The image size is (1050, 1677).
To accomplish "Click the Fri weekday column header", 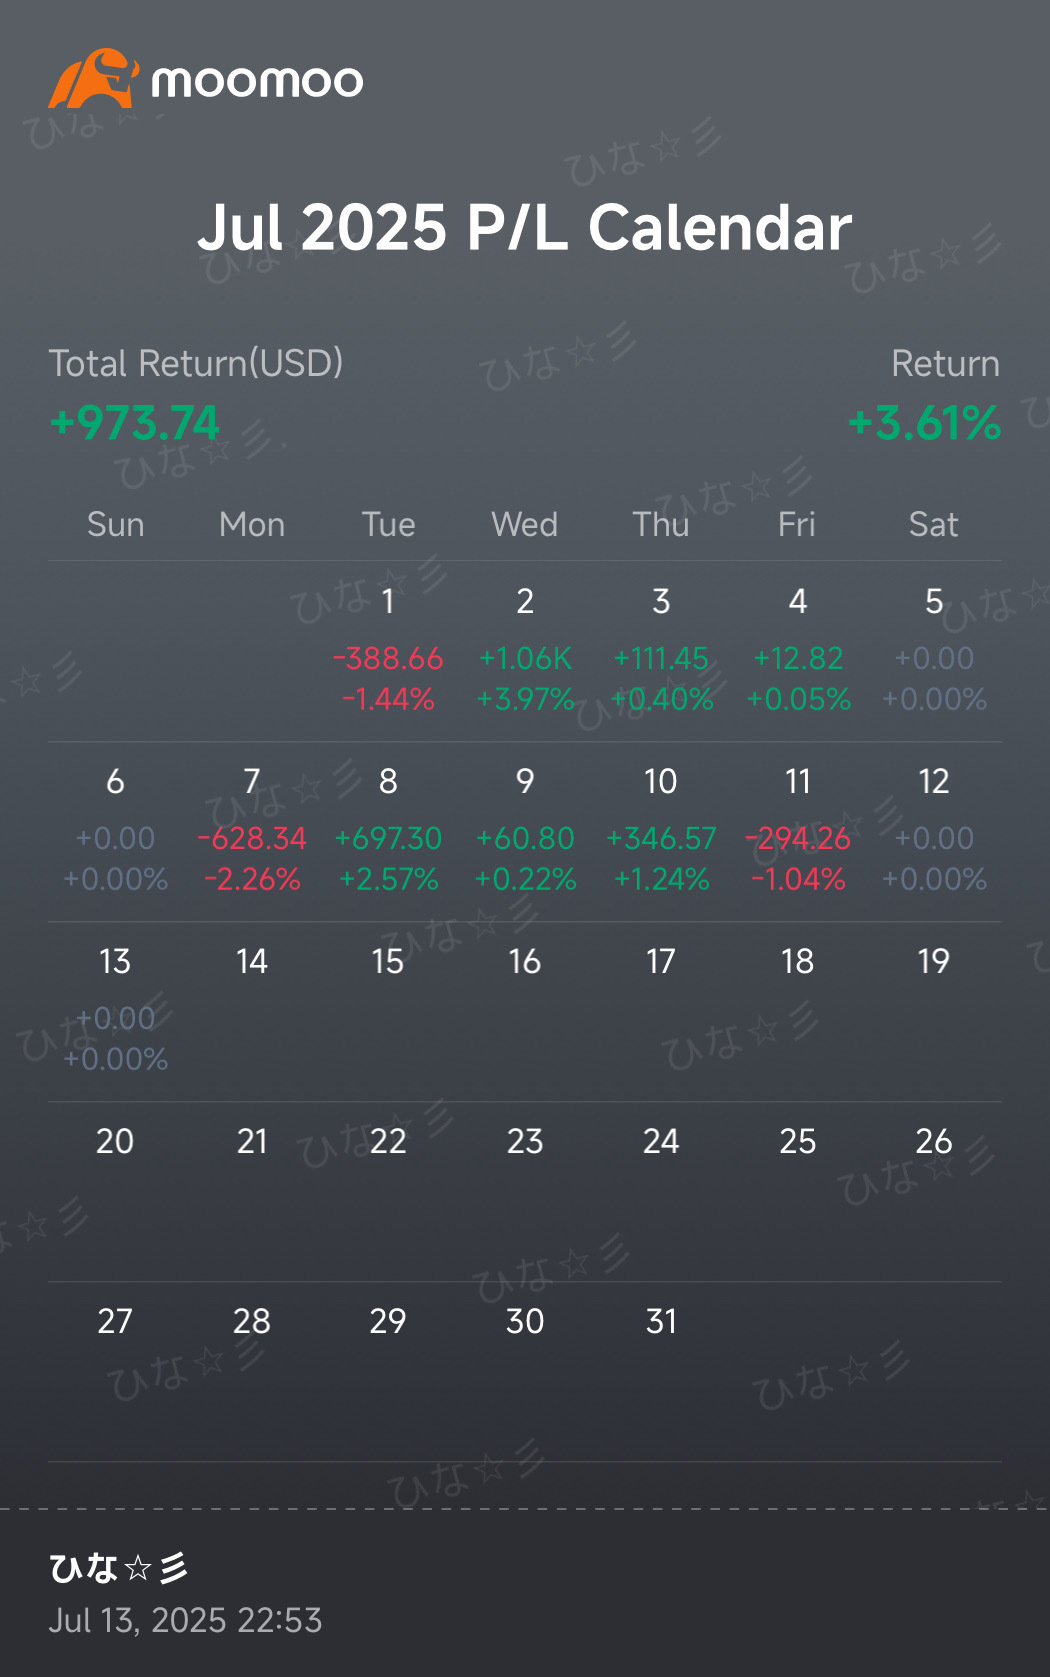I will point(797,524).
